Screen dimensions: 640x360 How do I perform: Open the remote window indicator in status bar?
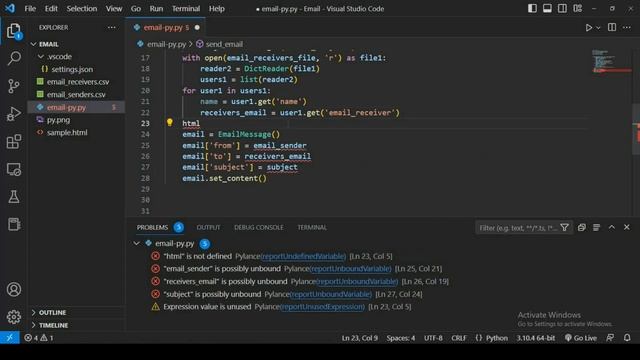pos(9,338)
